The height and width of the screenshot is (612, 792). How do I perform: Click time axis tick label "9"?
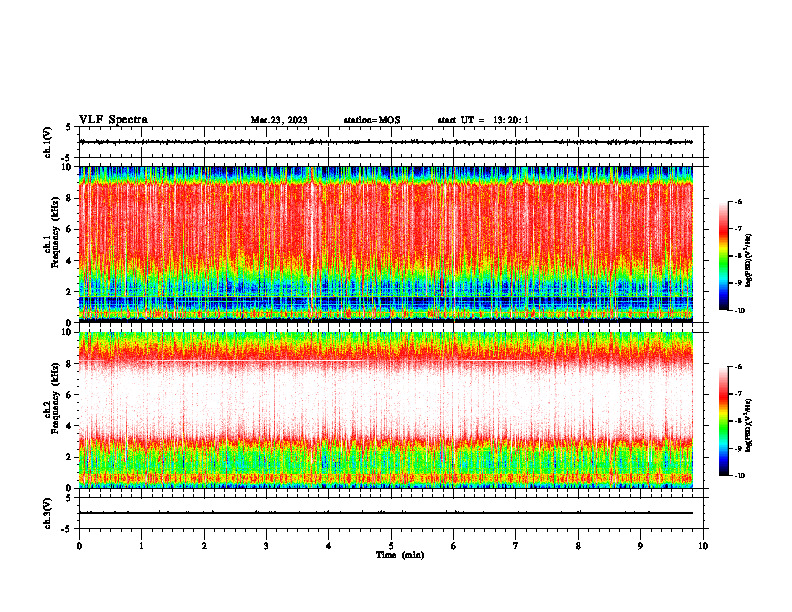click(x=640, y=546)
